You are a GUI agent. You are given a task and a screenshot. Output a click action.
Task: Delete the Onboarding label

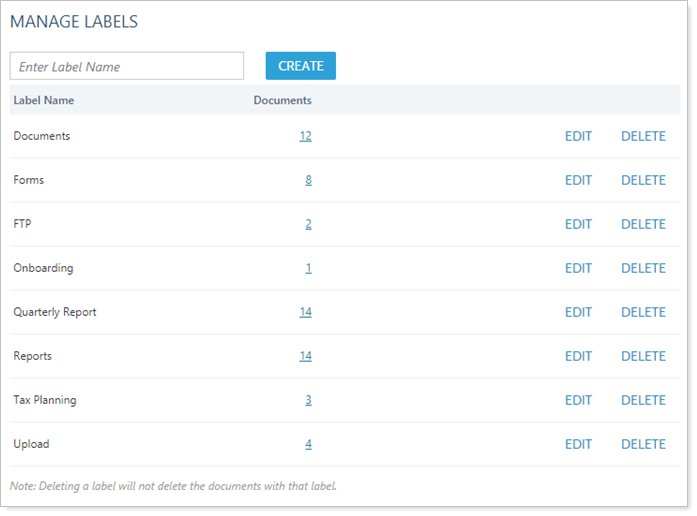[x=643, y=268]
